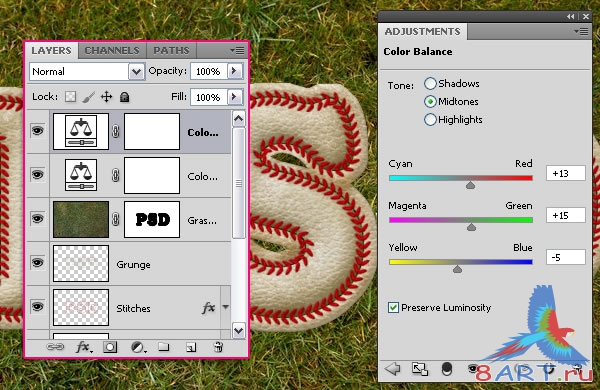600x390 pixels.
Task: Return to adjustment list arrow
Action: tap(393, 369)
